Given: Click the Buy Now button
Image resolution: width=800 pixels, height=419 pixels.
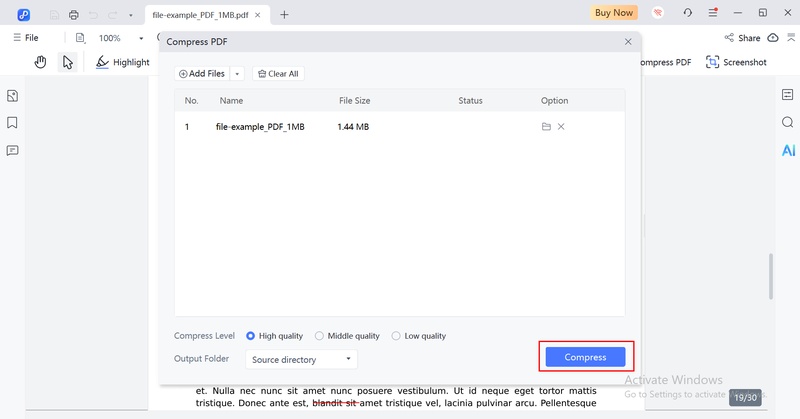Looking at the screenshot, I should point(614,13).
